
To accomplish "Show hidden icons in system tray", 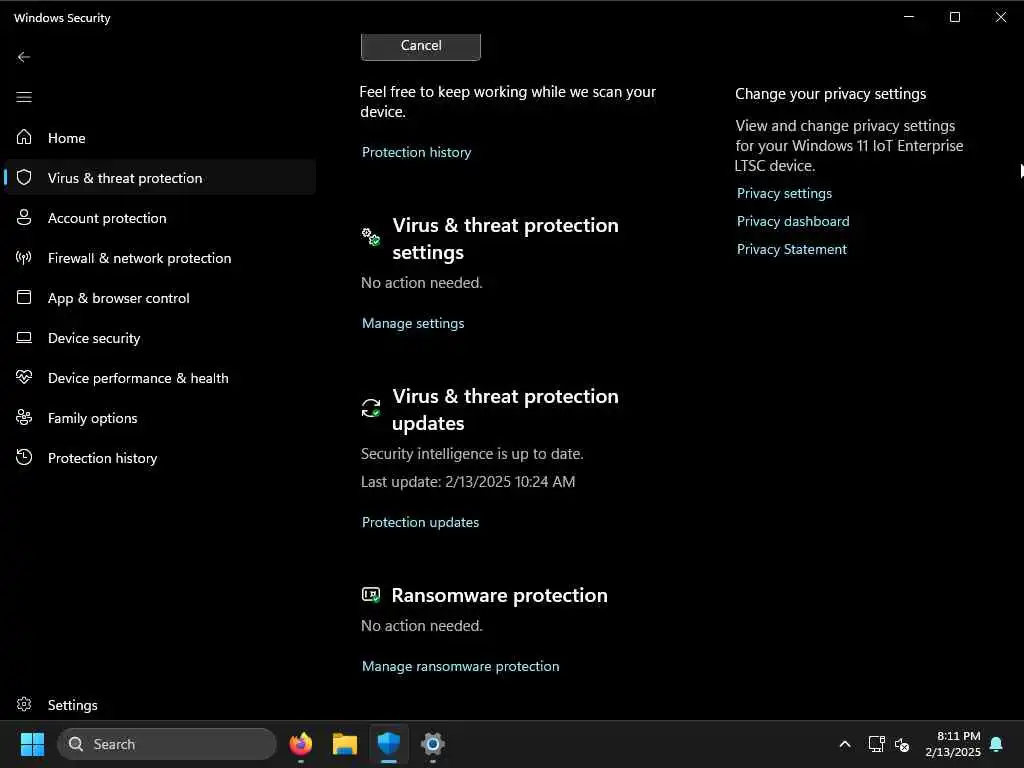I will [844, 744].
